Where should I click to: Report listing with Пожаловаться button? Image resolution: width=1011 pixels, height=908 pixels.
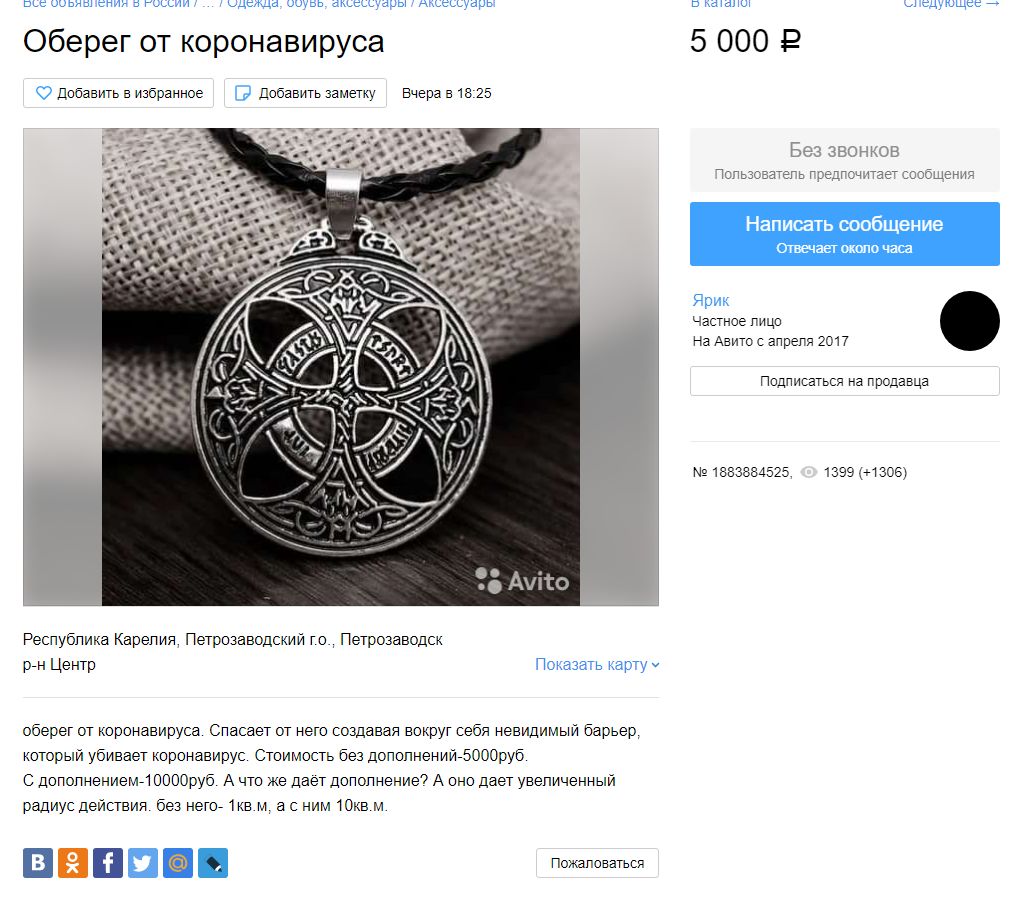[x=597, y=863]
